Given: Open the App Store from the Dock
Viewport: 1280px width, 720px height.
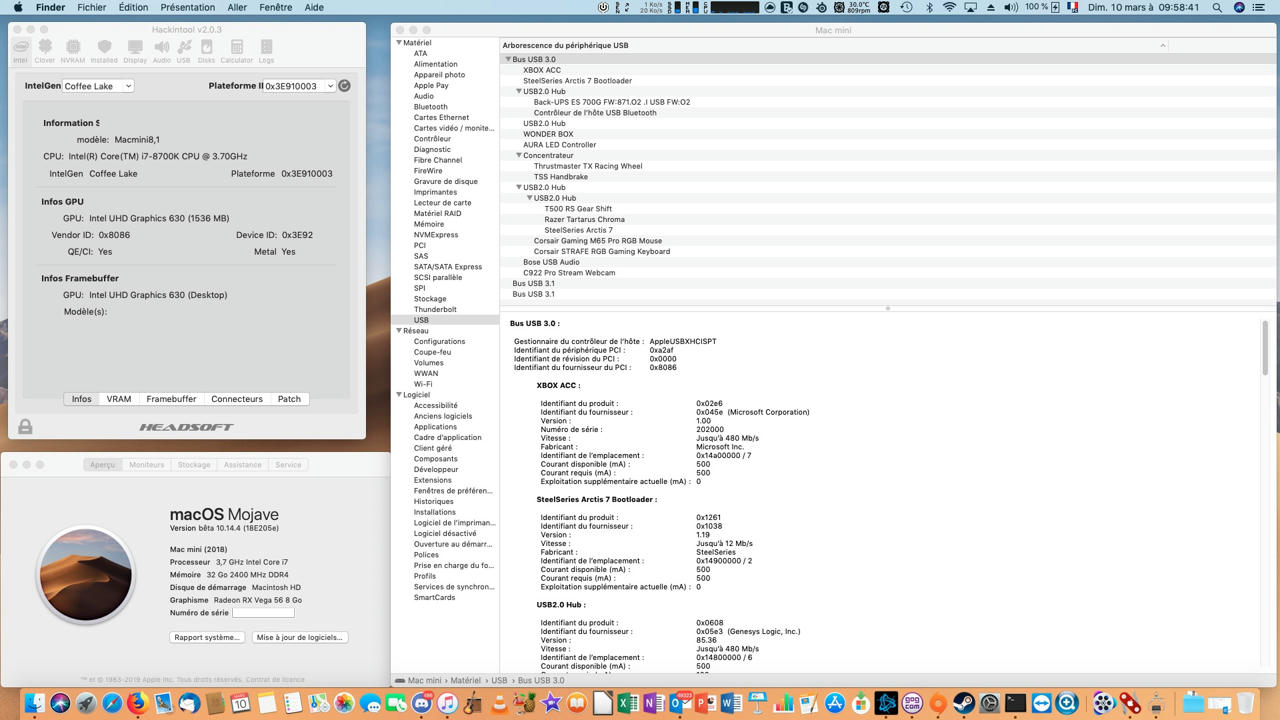Looking at the screenshot, I should click(x=834, y=704).
